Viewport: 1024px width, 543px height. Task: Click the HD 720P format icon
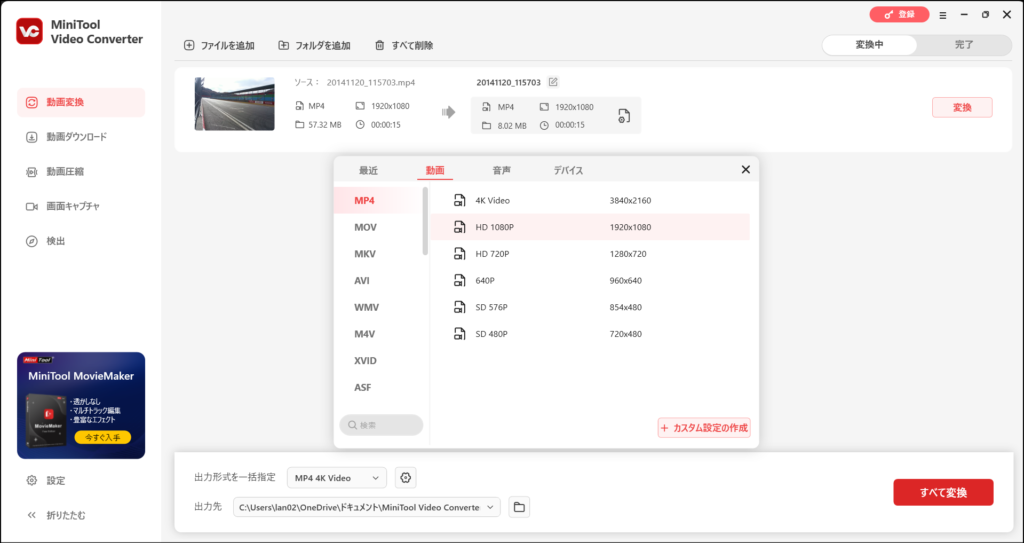click(x=460, y=254)
